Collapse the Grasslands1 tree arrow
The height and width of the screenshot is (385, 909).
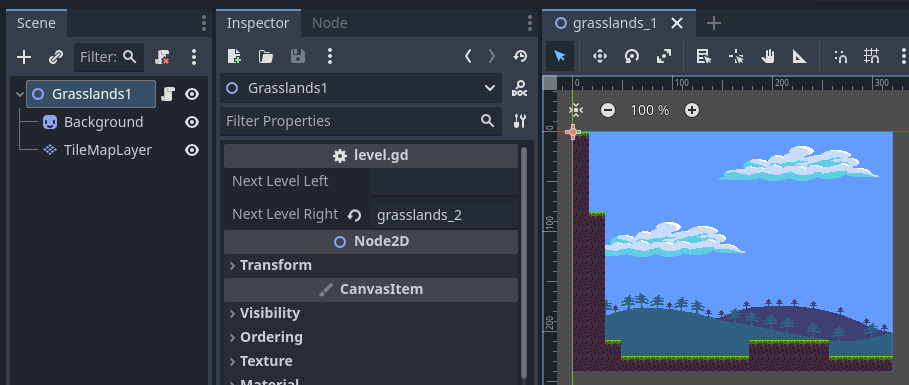[x=20, y=94]
